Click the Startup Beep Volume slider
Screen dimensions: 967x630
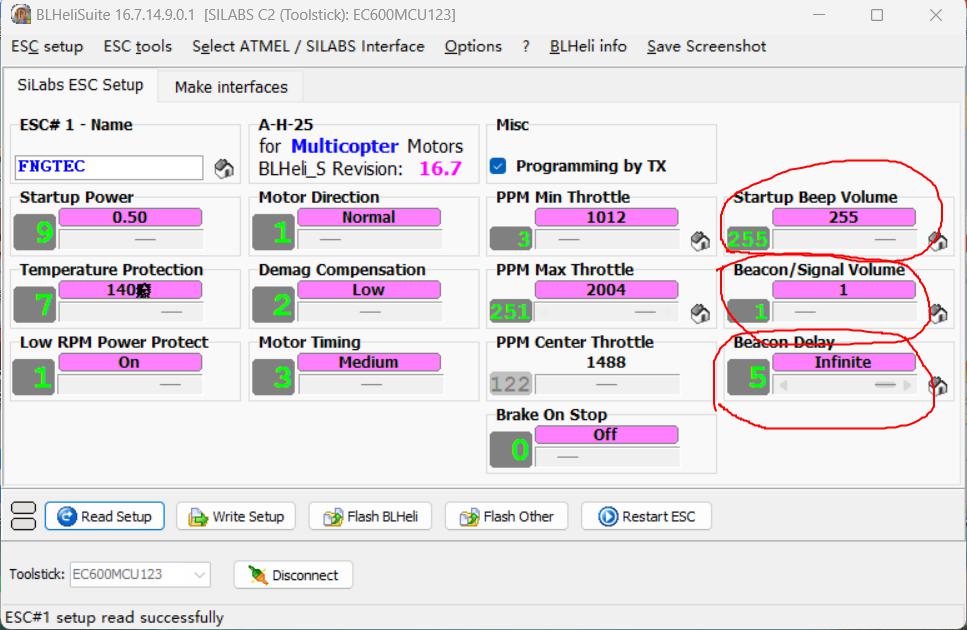click(844, 239)
